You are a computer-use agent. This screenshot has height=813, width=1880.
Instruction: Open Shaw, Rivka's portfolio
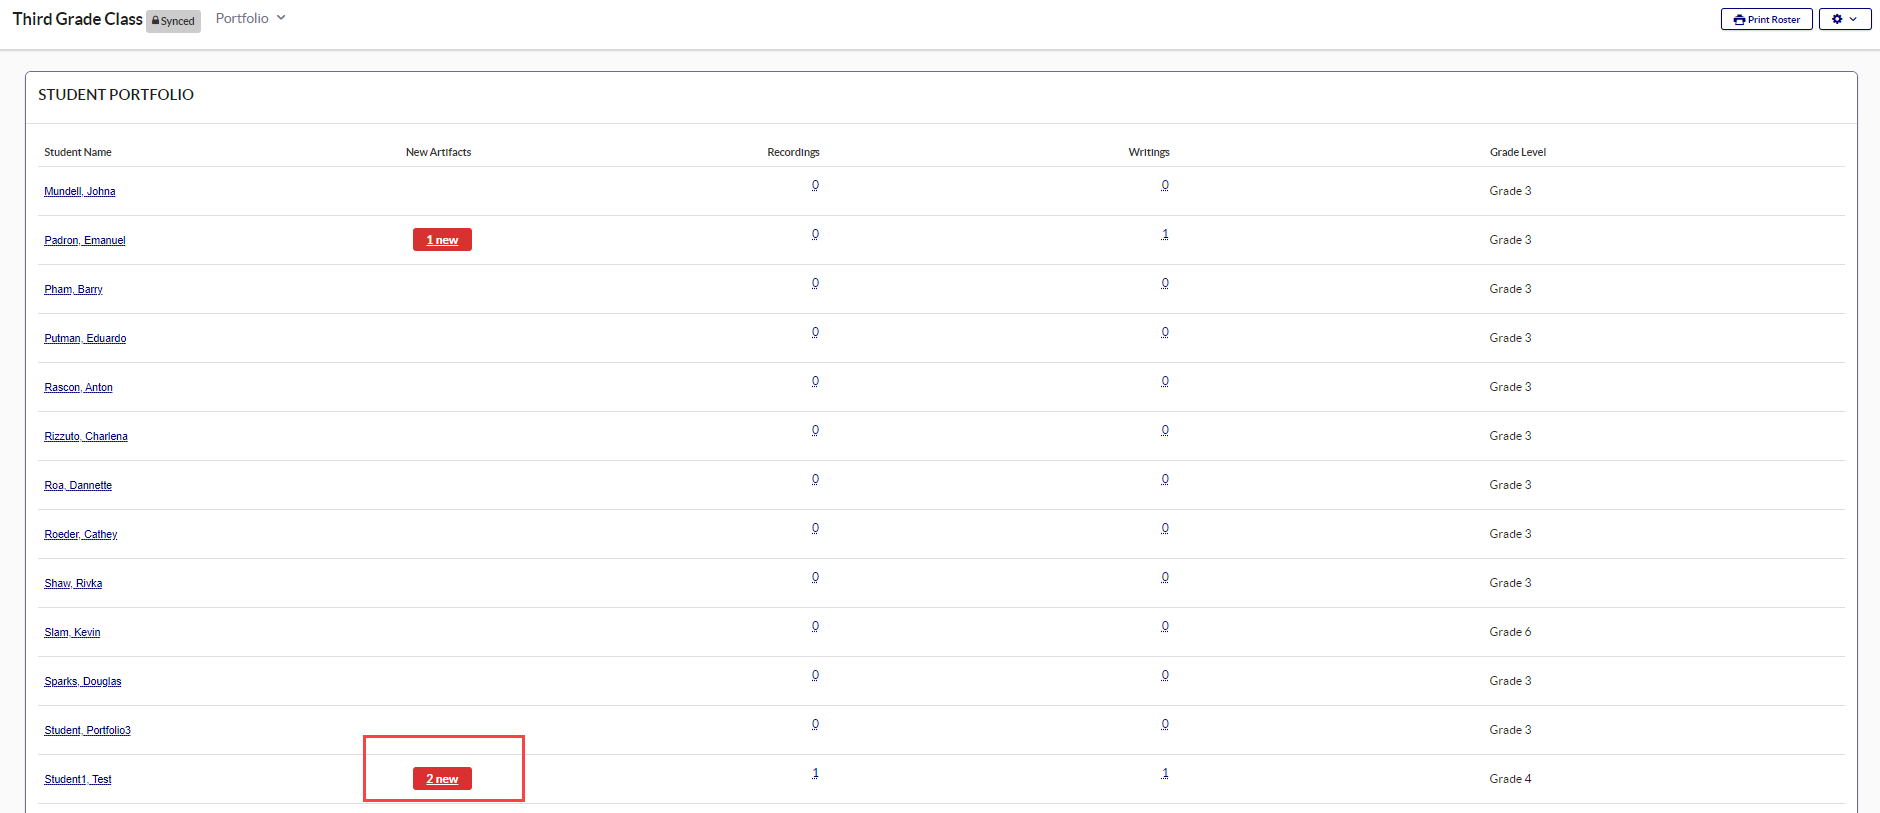pyautogui.click(x=73, y=583)
